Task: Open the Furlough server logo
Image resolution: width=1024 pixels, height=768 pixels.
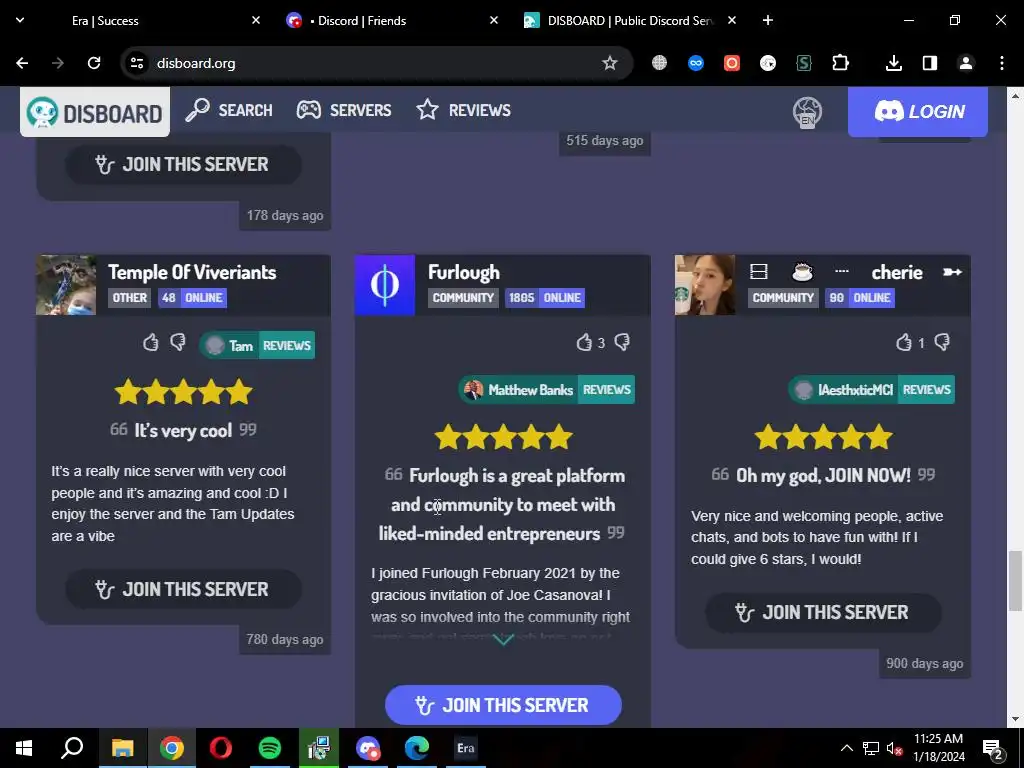Action: coord(385,285)
